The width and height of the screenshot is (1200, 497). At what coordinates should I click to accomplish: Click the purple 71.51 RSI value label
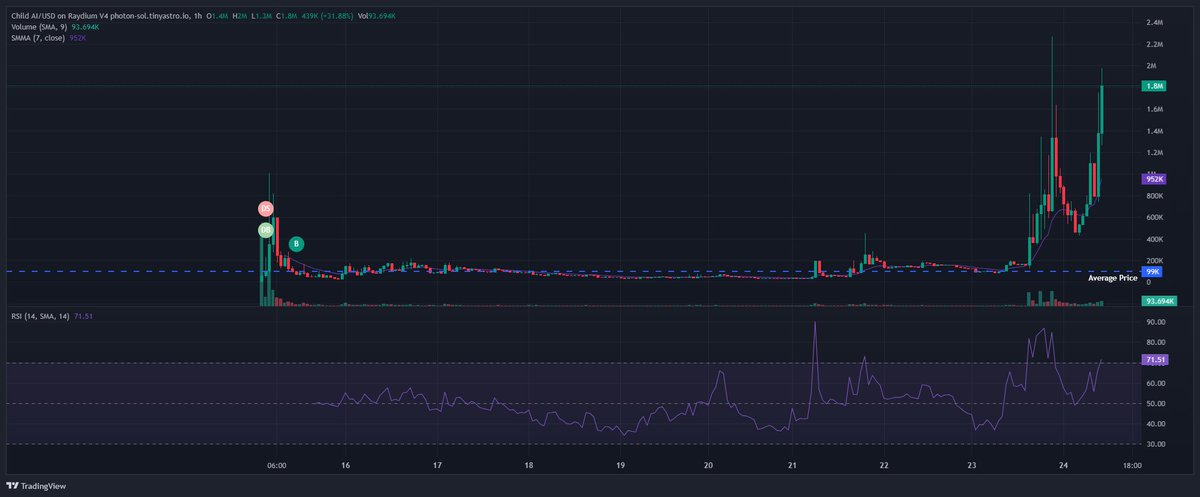click(x=1156, y=359)
